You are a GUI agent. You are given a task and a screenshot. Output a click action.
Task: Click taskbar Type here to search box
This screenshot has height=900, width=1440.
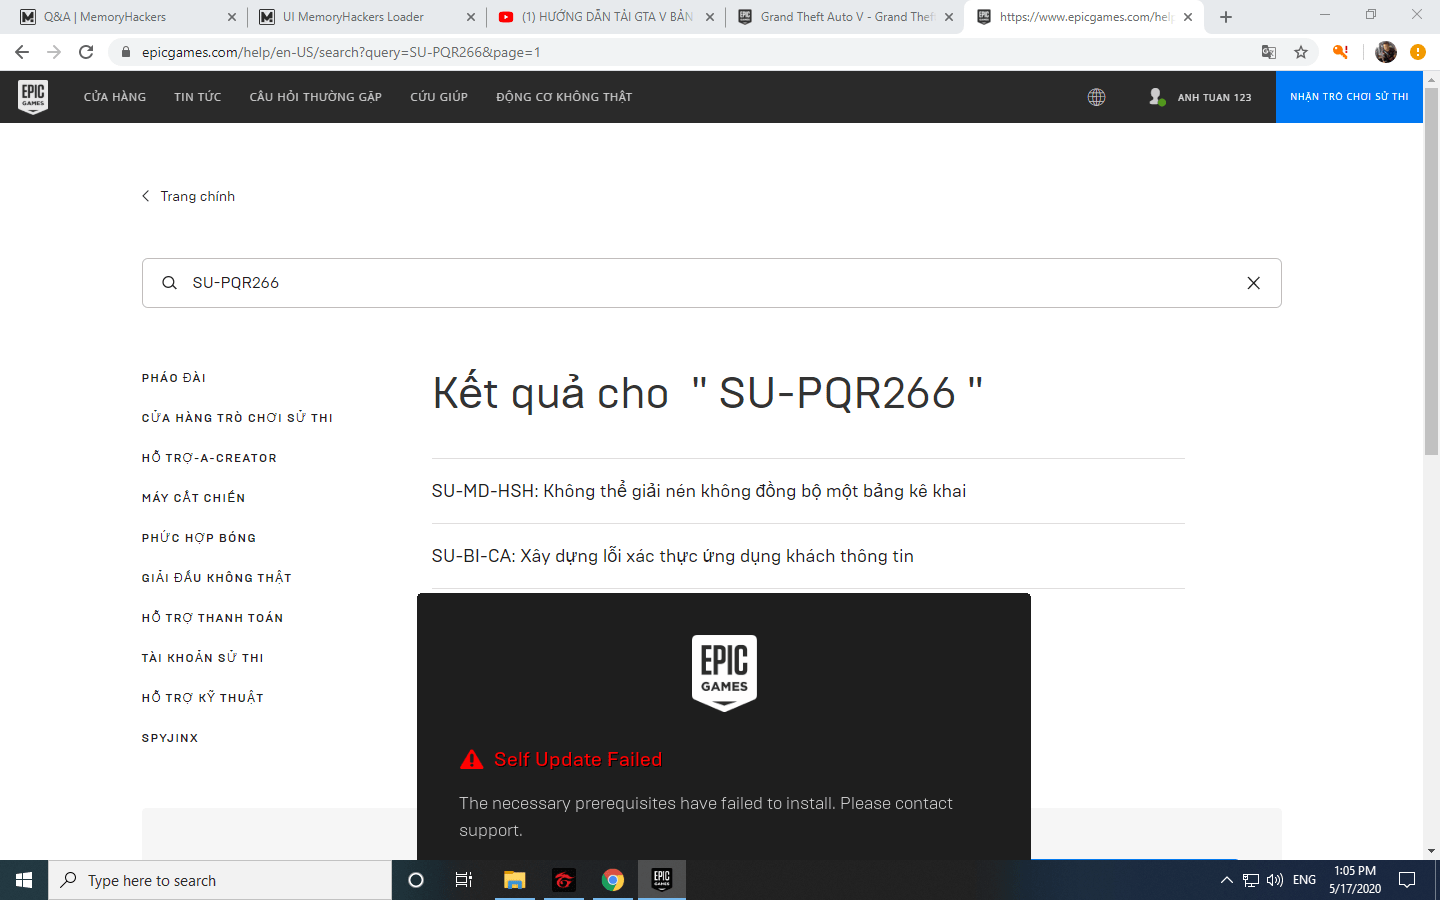pyautogui.click(x=220, y=880)
